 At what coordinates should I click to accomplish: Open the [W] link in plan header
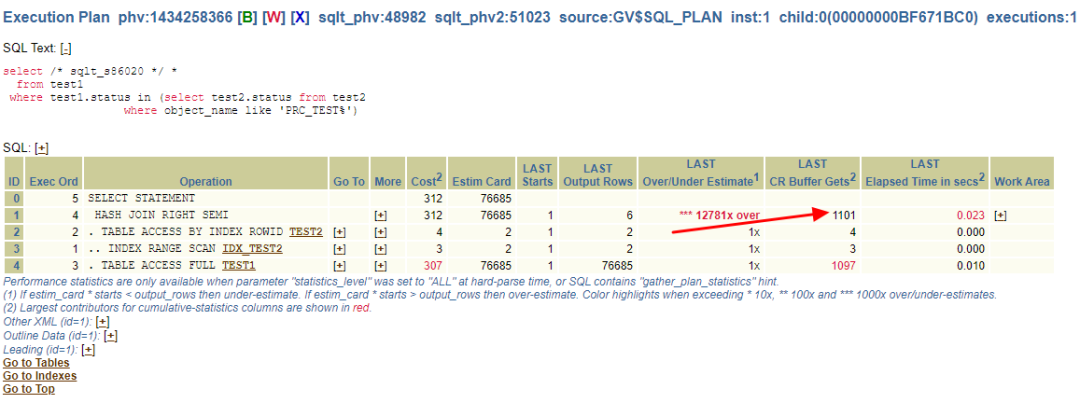(273, 18)
